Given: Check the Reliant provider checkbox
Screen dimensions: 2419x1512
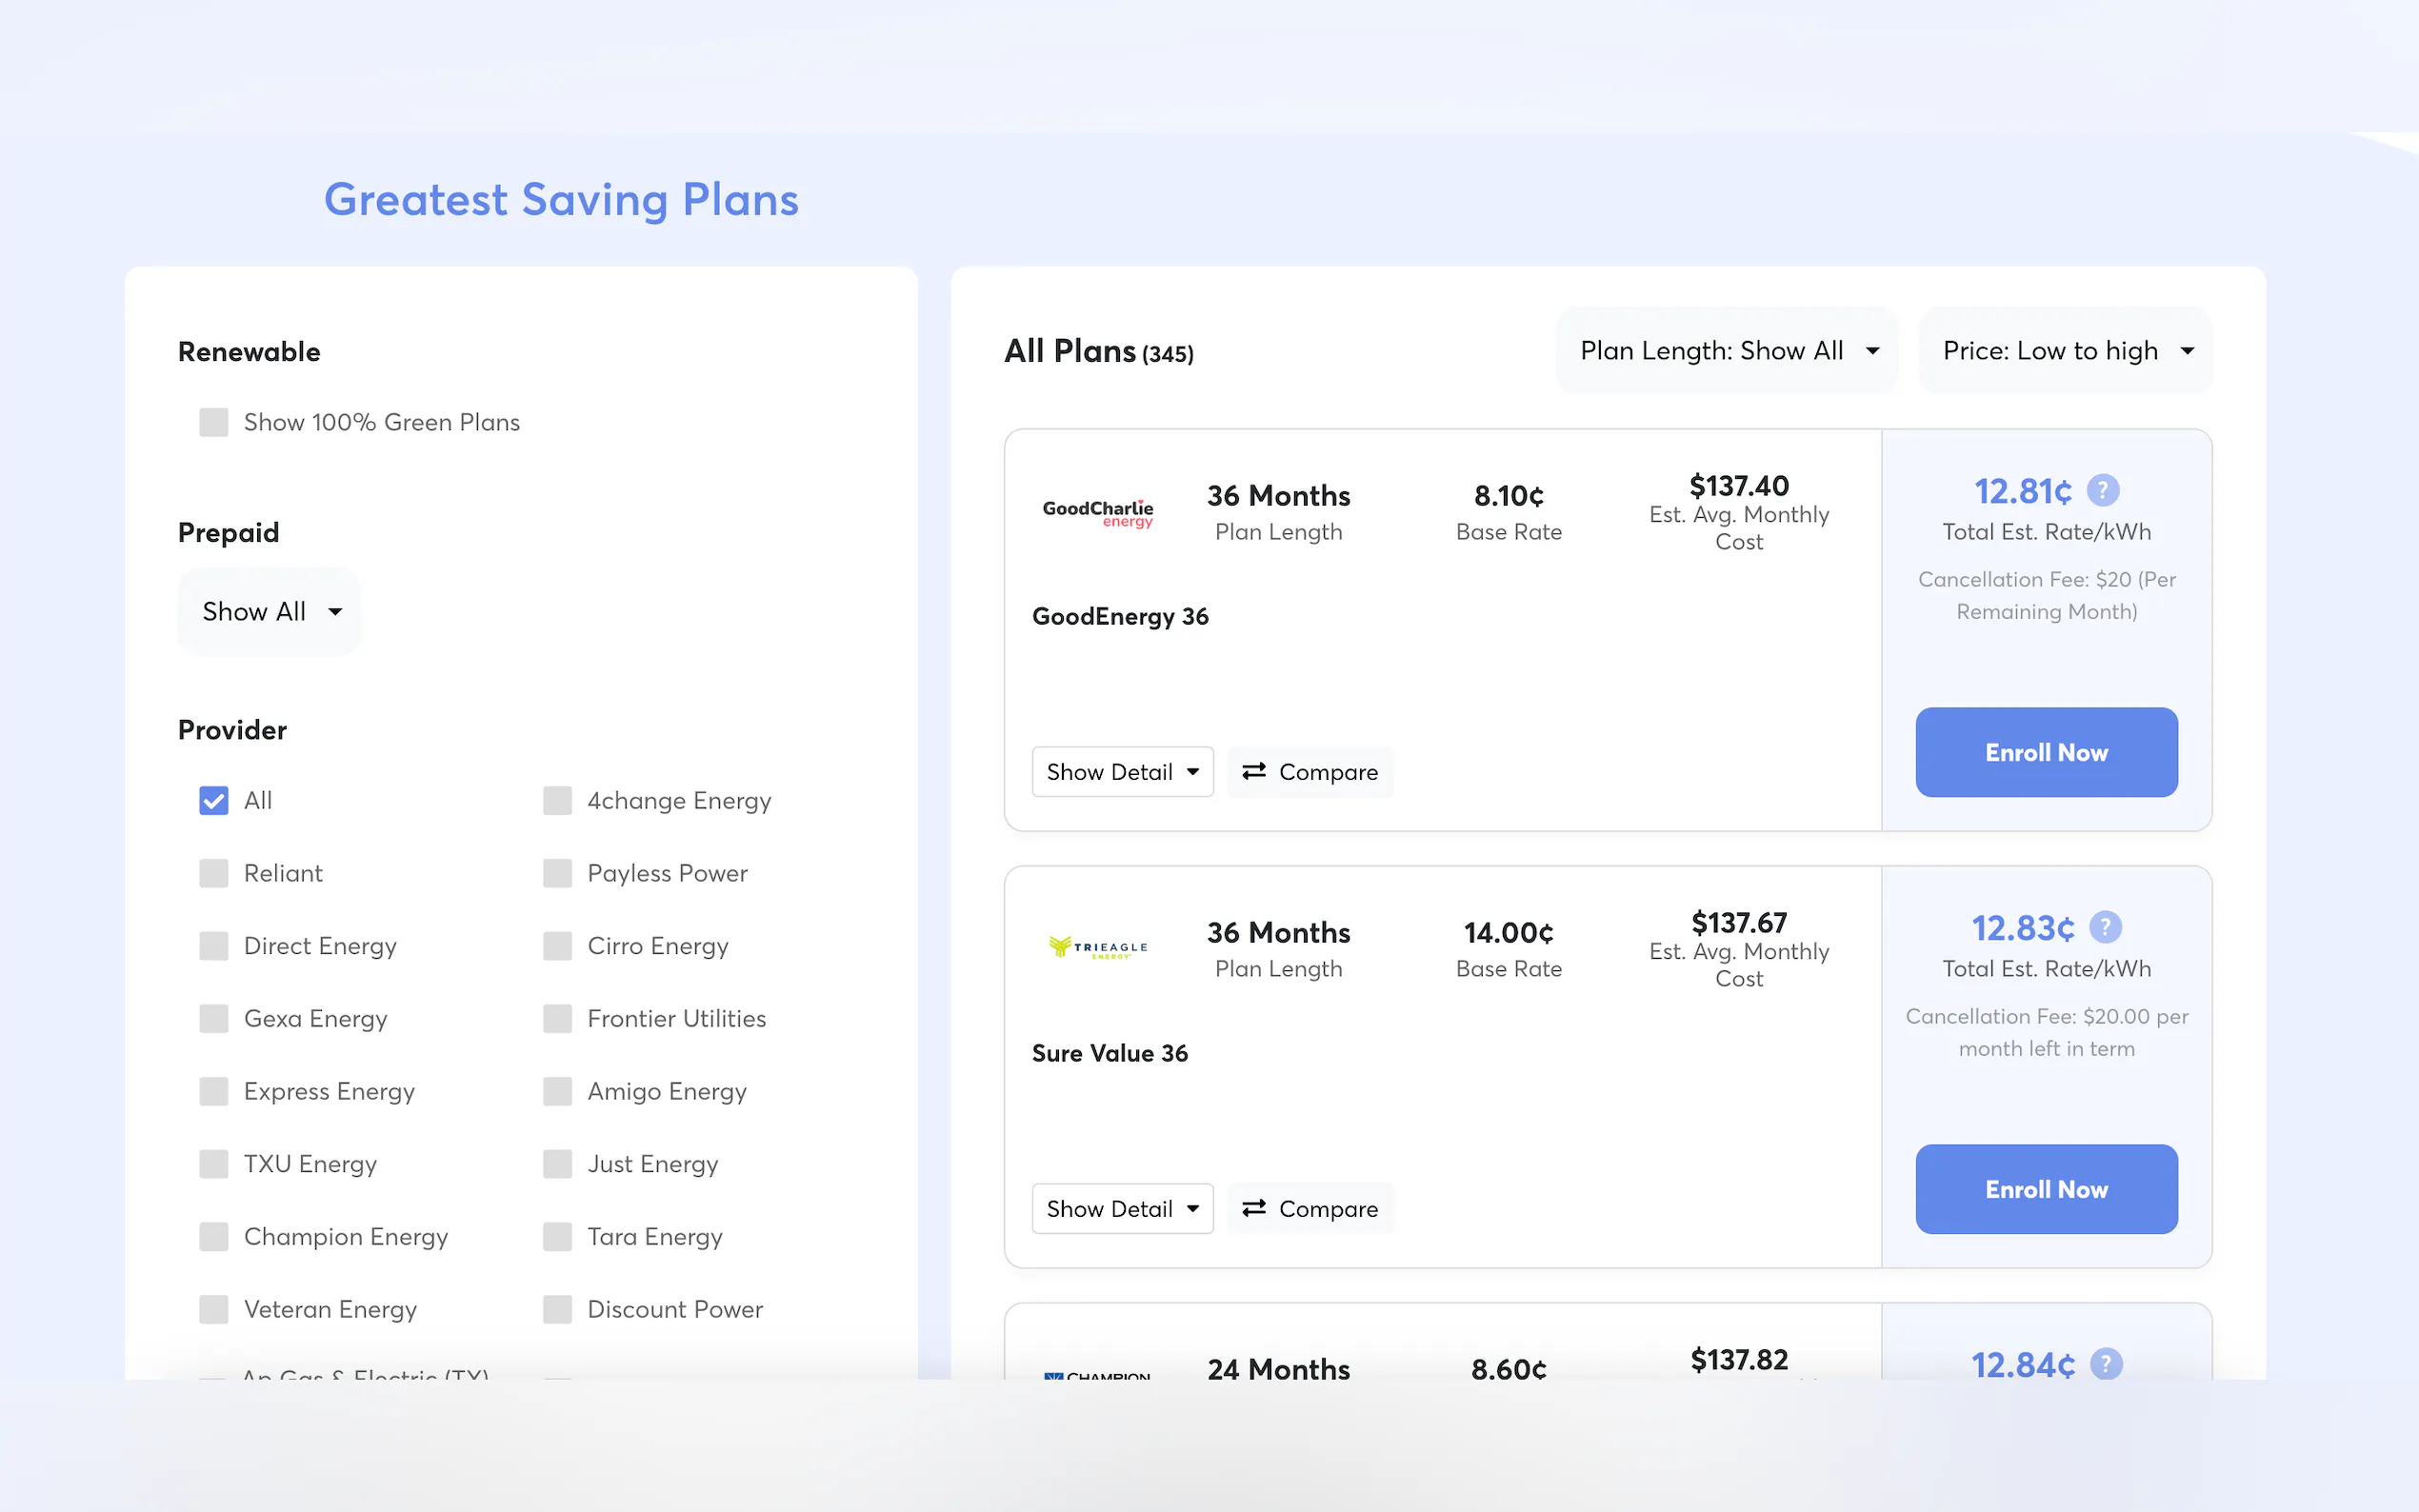Looking at the screenshot, I should click(x=214, y=873).
